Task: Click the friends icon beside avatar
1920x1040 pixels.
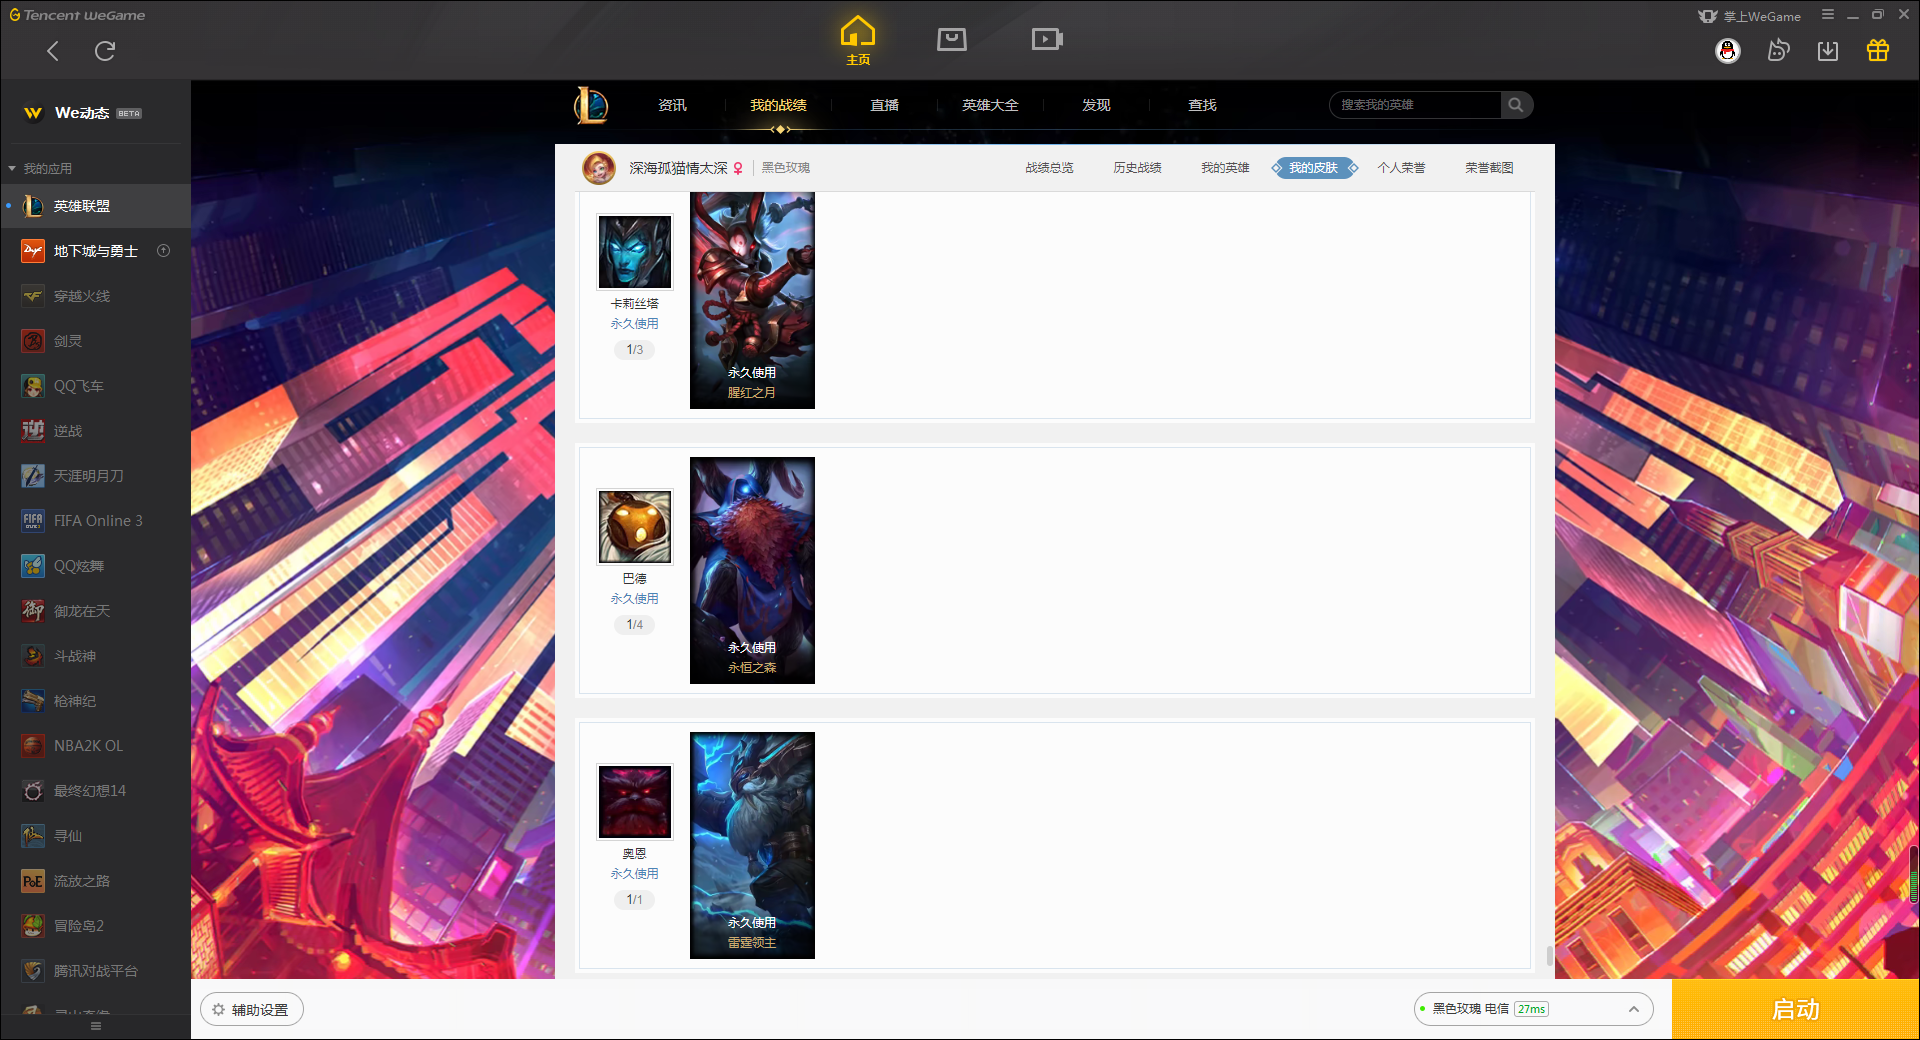Action: click(1778, 51)
